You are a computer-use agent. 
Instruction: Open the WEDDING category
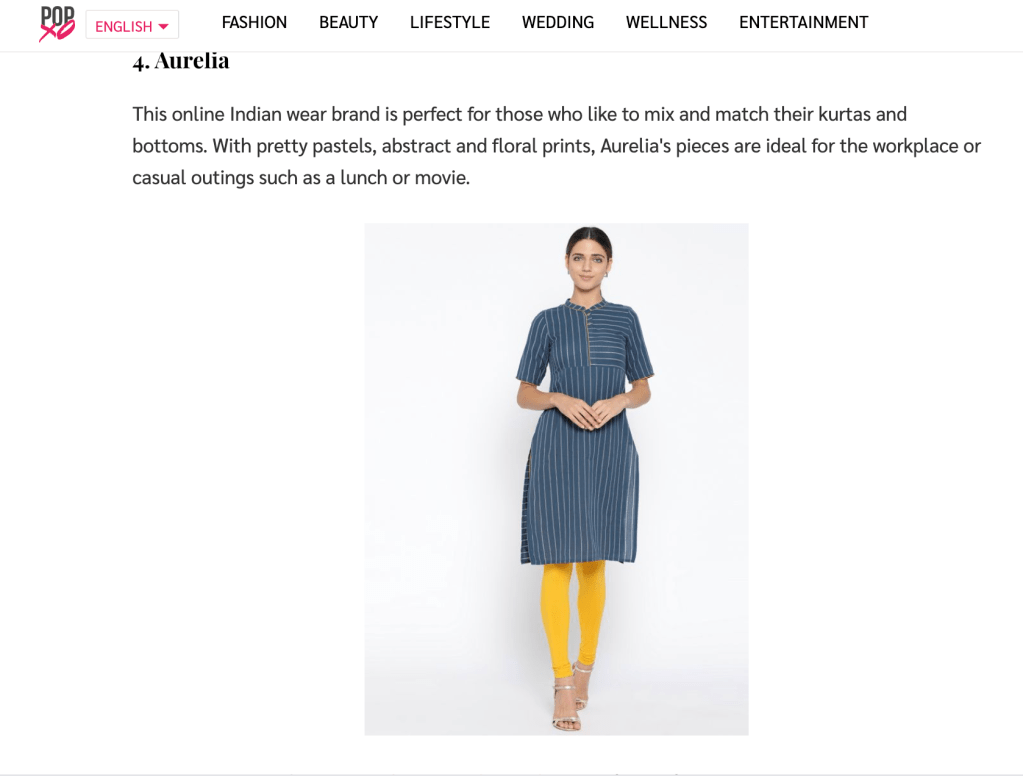pos(558,22)
